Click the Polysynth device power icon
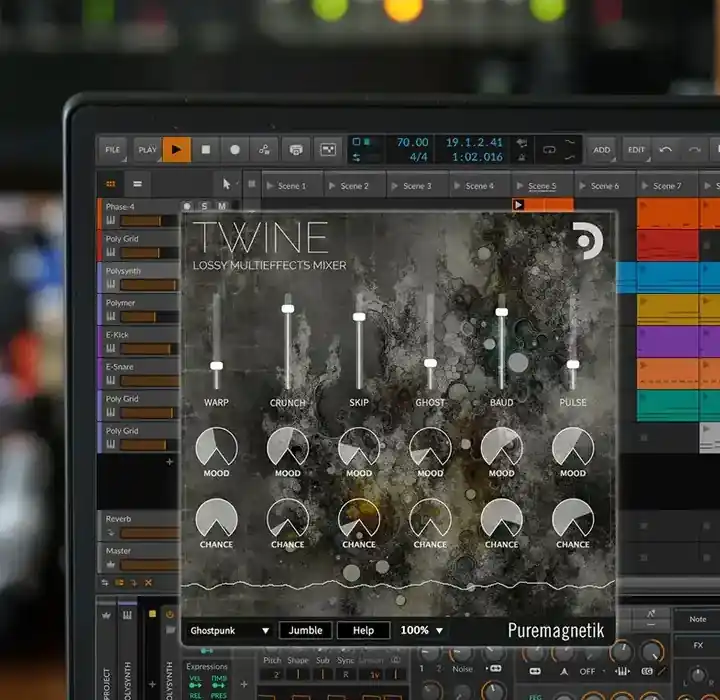720x700 pixels. [169, 614]
